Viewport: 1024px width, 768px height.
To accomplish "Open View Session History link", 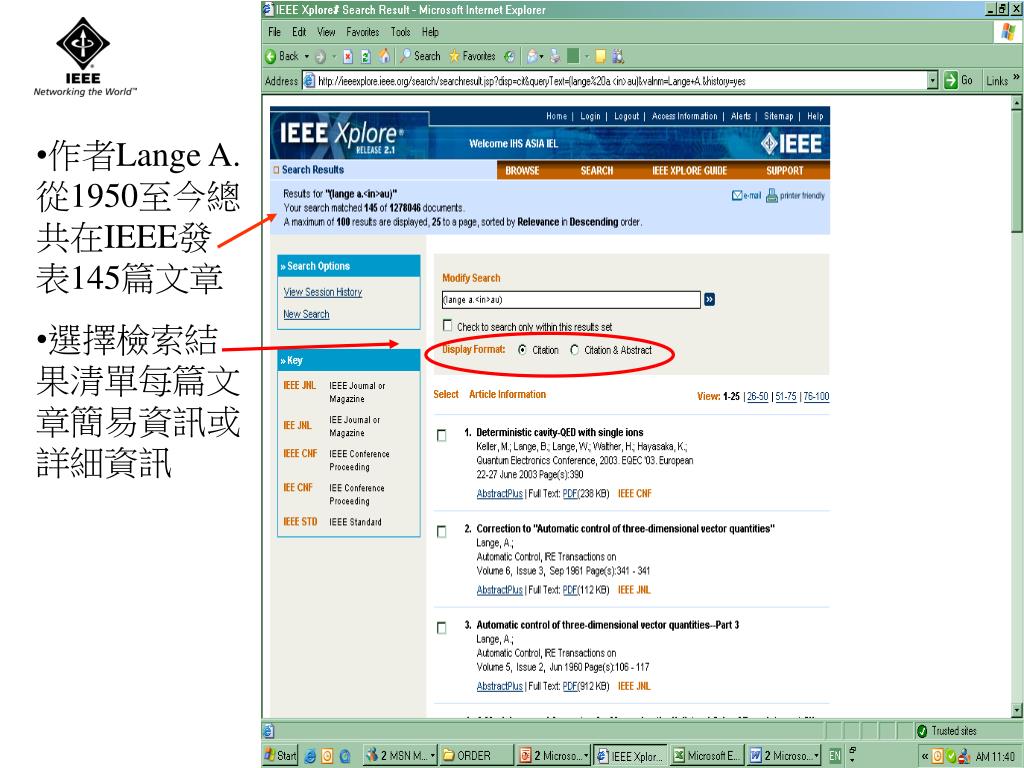I will click(x=323, y=292).
